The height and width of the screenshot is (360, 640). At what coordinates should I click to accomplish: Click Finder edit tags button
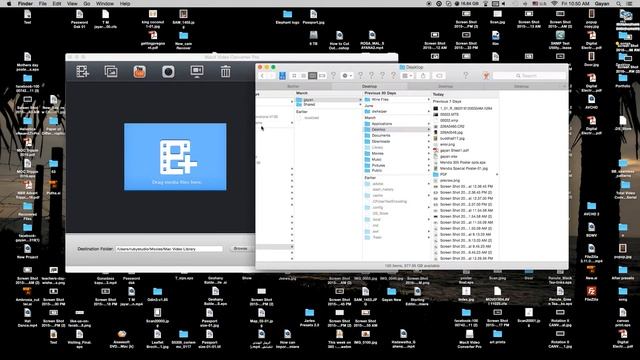click(439, 76)
